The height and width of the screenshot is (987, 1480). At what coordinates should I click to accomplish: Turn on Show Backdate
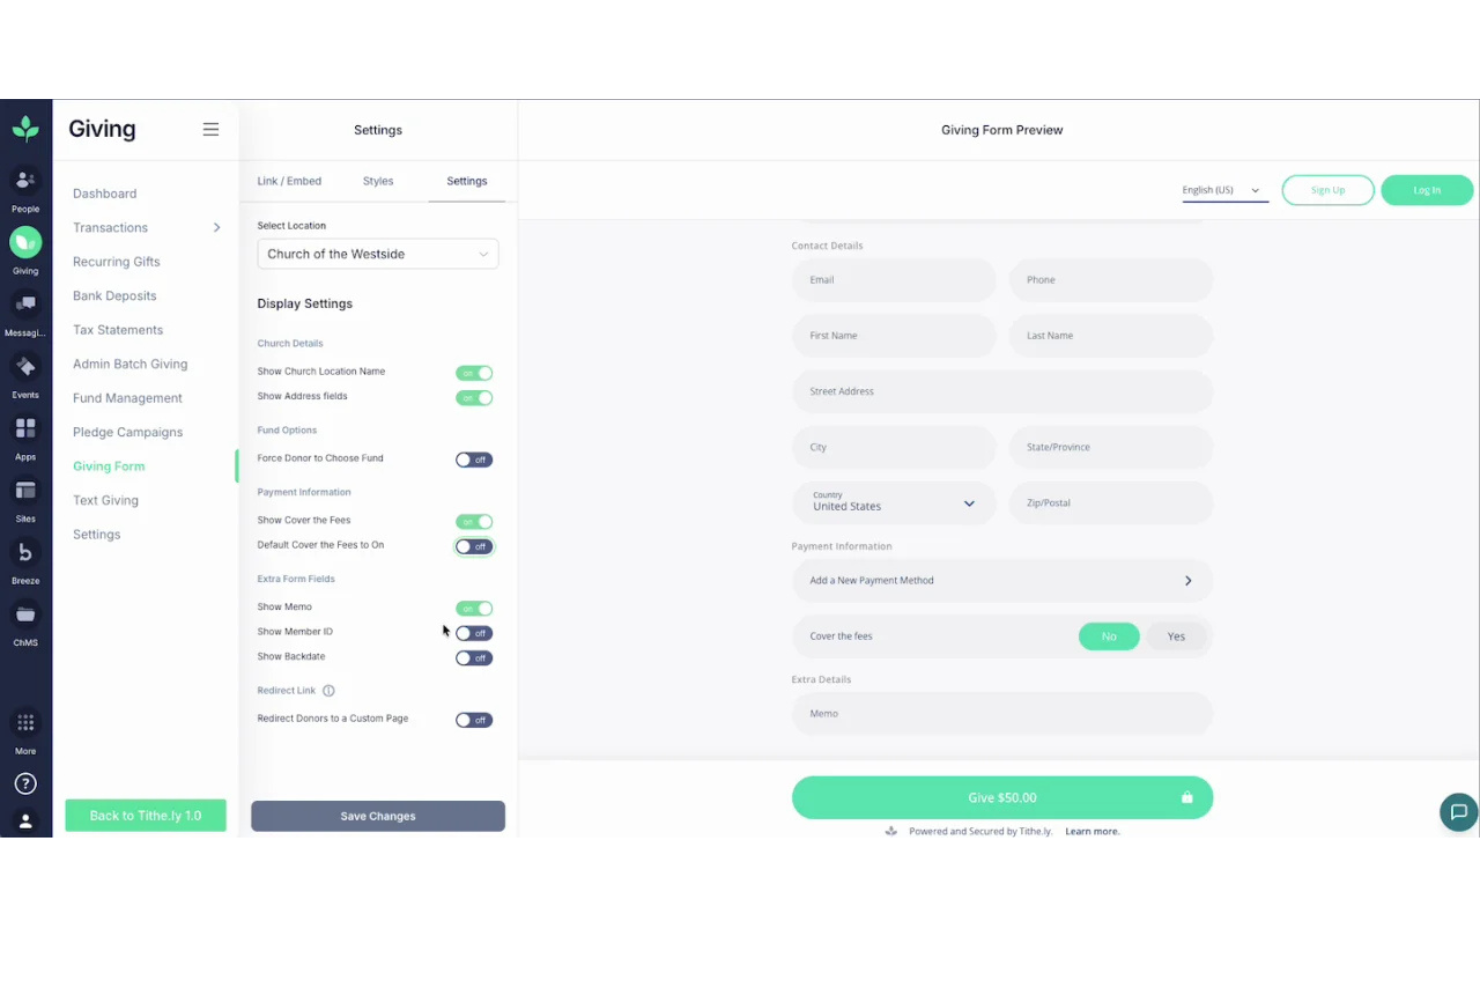coord(473,658)
